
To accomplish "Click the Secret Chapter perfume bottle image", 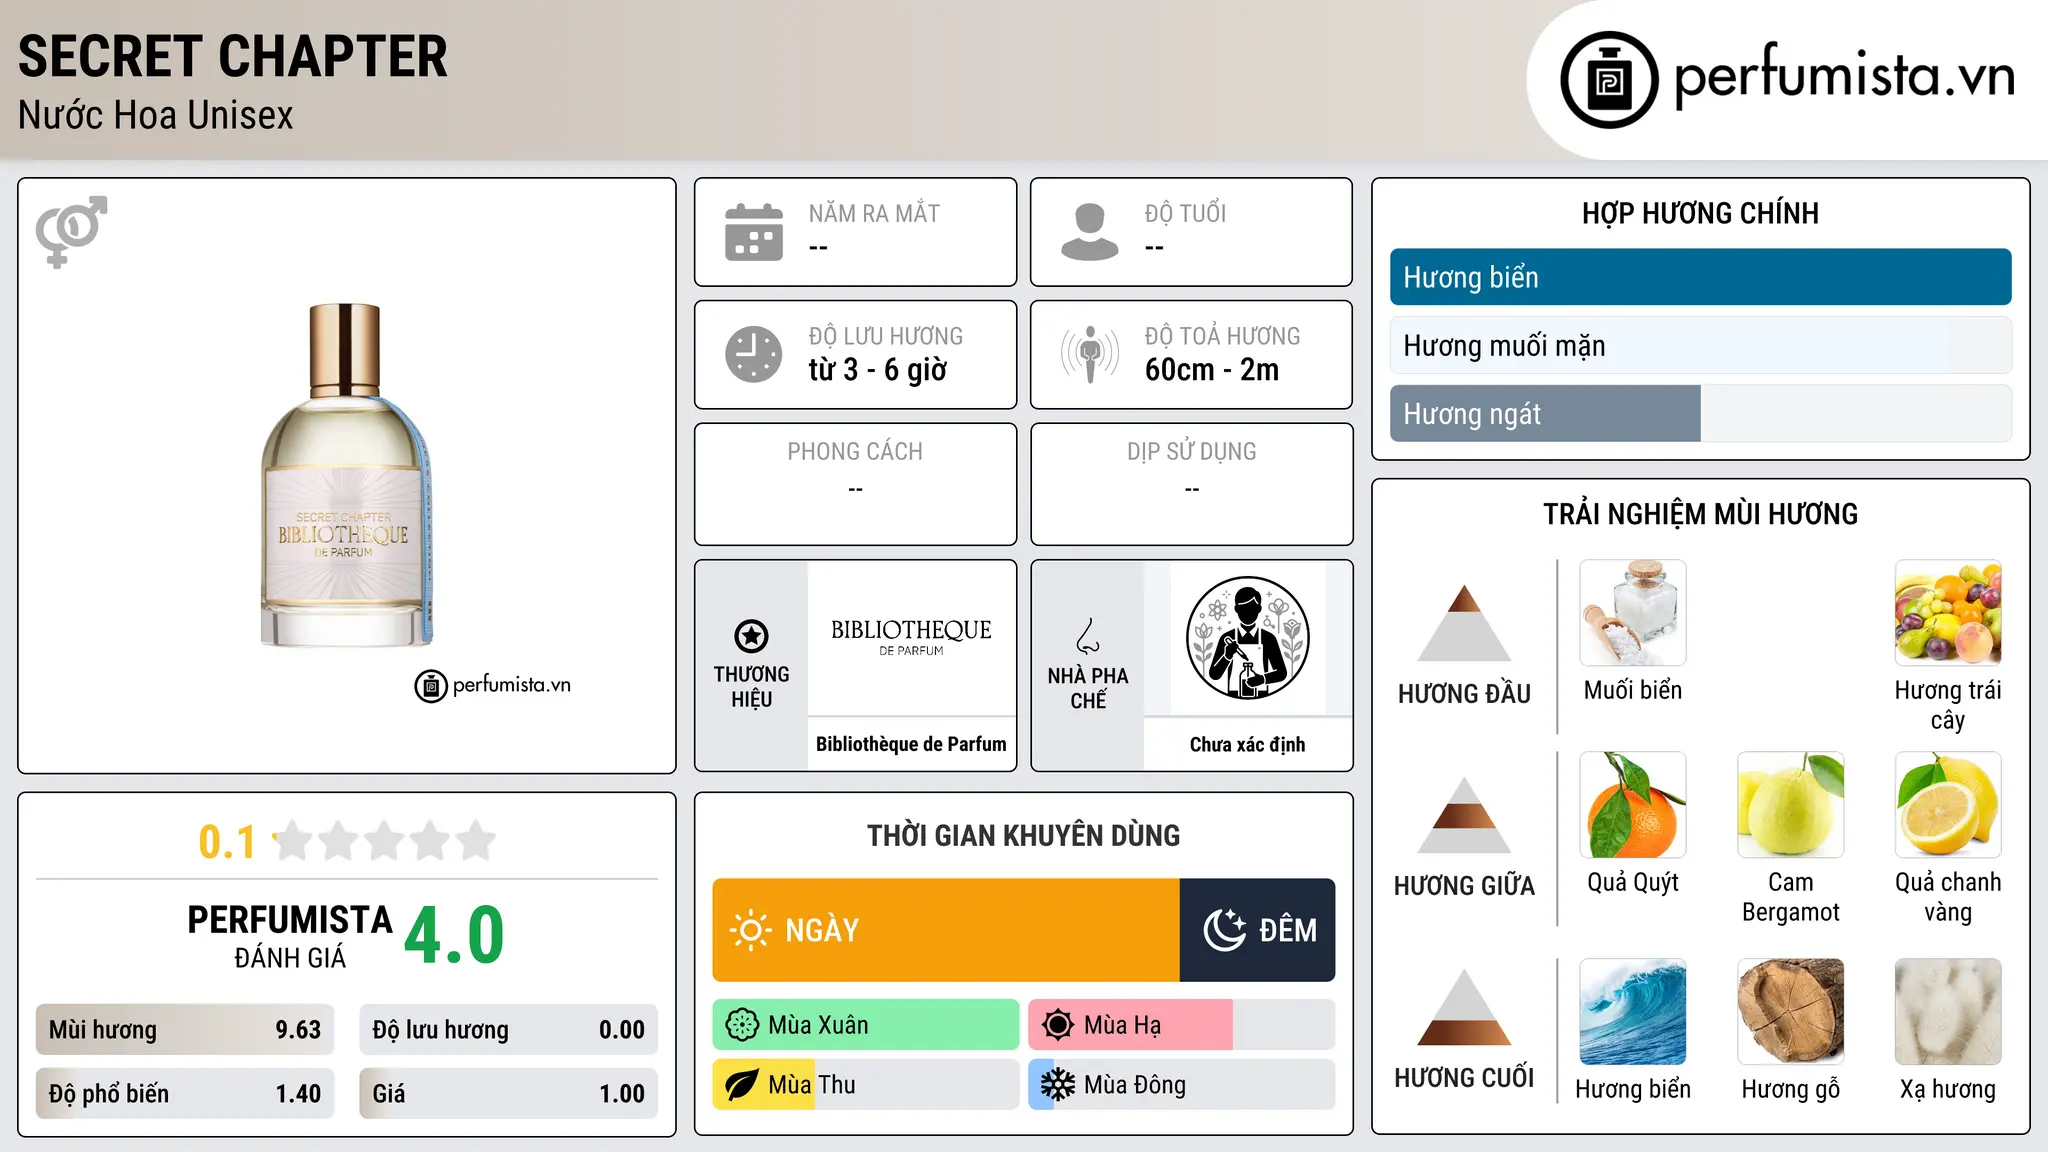I will coord(346,475).
